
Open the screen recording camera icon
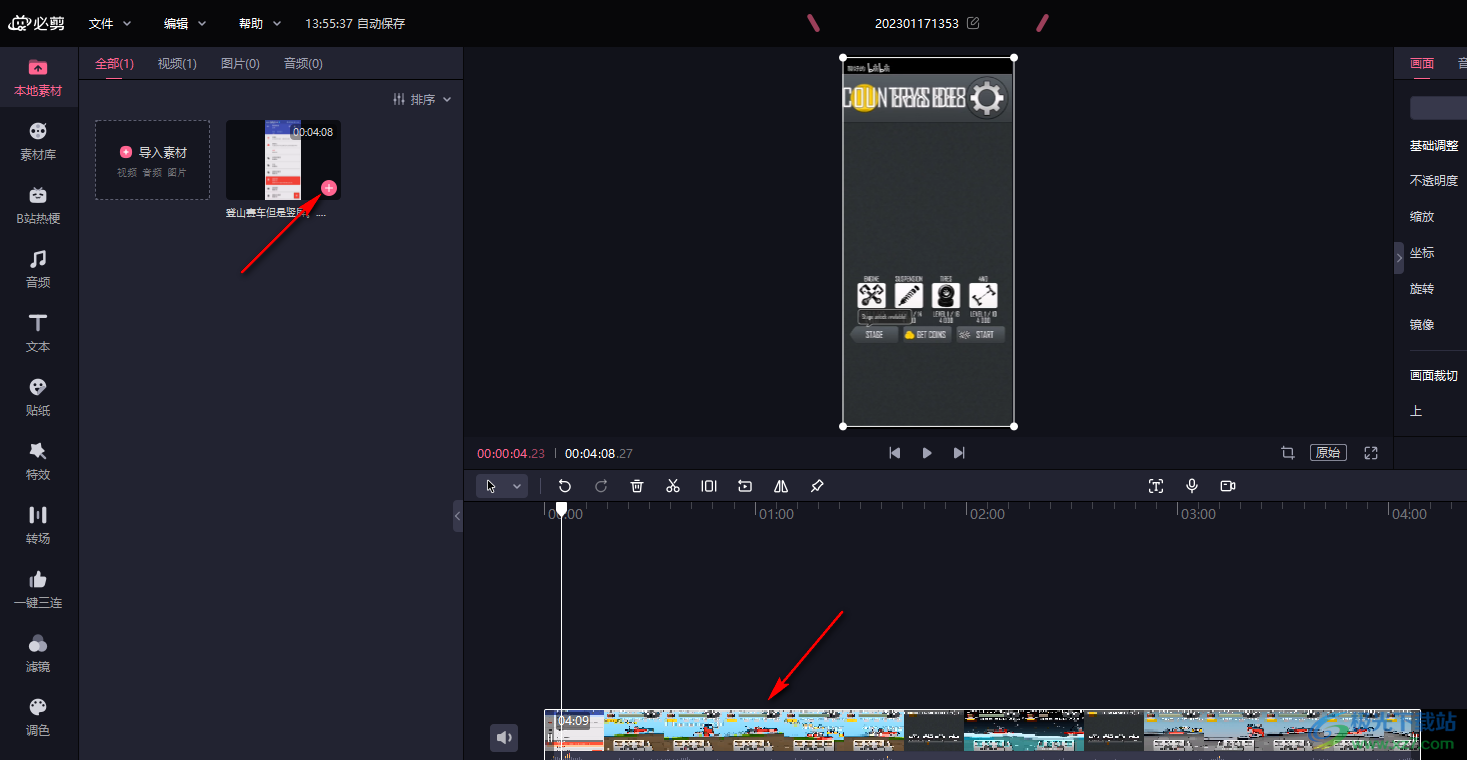pyautogui.click(x=1228, y=486)
